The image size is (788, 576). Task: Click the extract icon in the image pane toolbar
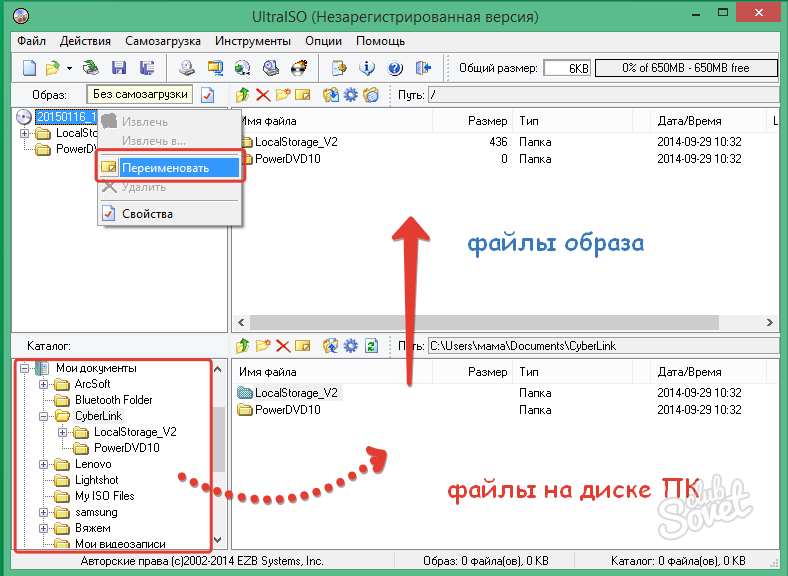tap(331, 94)
